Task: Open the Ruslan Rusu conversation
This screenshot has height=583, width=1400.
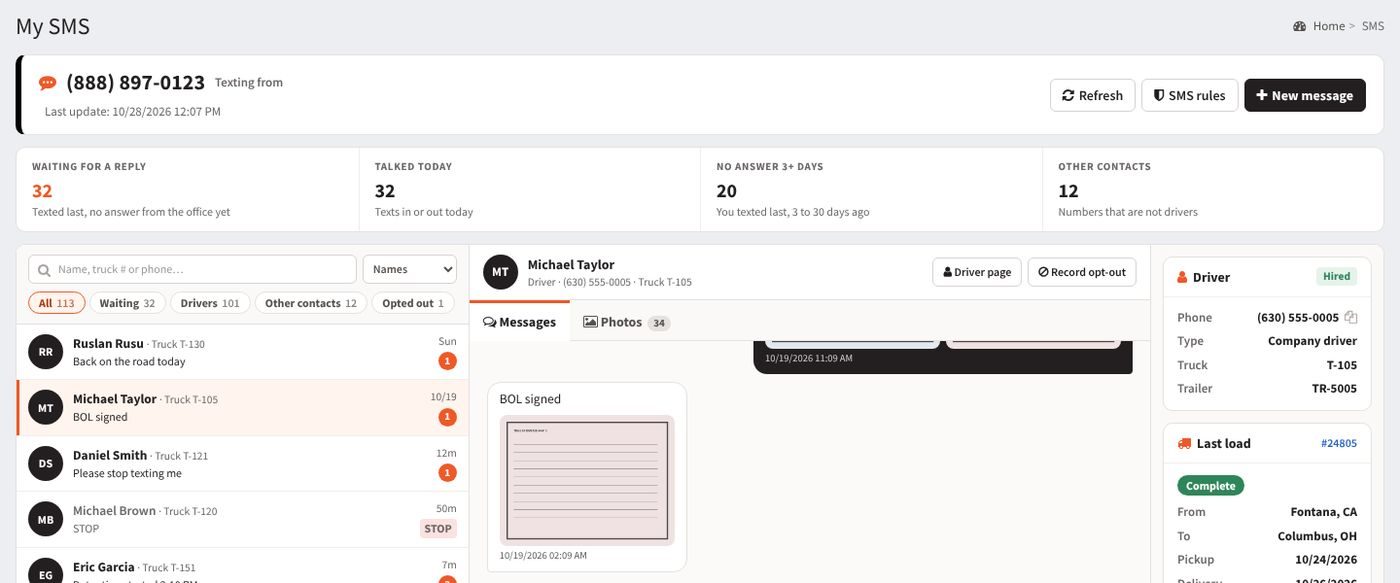Action: pyautogui.click(x=243, y=352)
